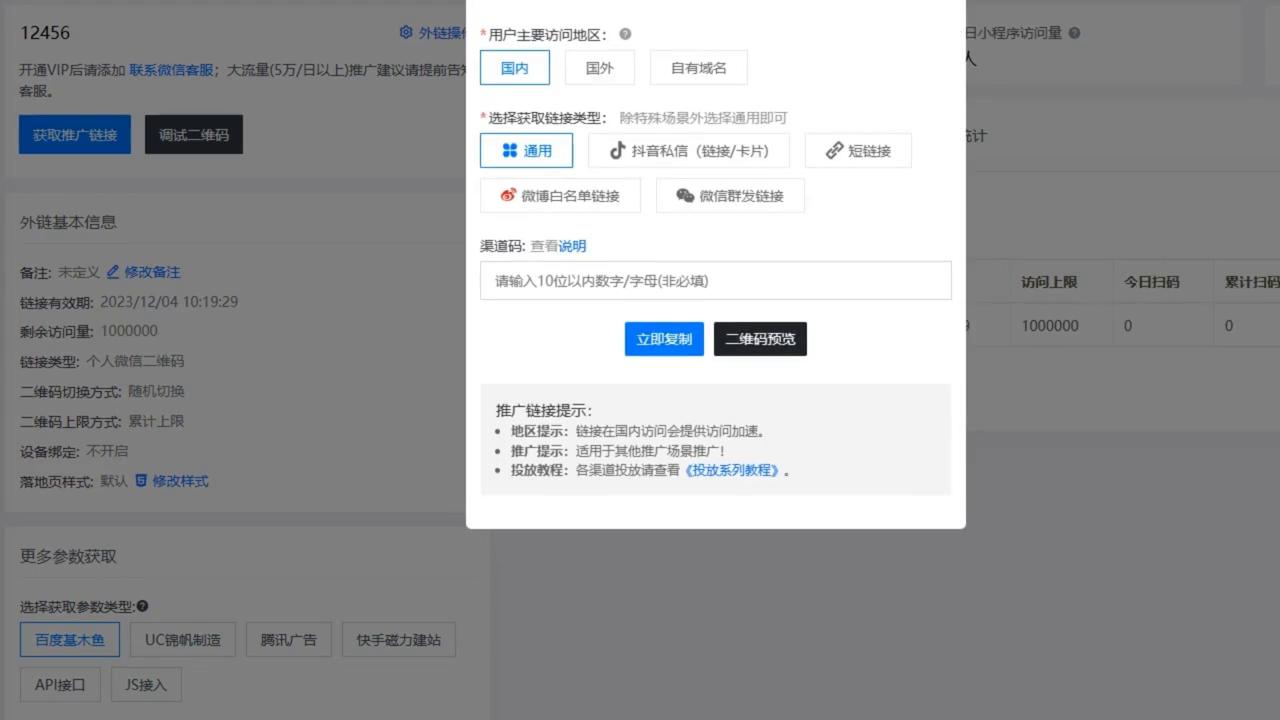The width and height of the screenshot is (1280, 720).
Task: Click help icon beside 用户主要访问地区
Action: 625,34
